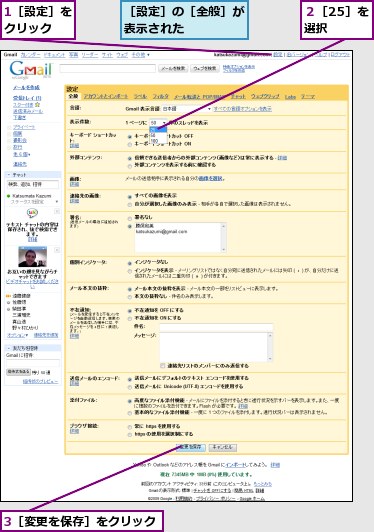The width and height of the screenshot is (374, 532).
Task: Check 'only send to contacts' checkbox
Action: click(x=163, y=366)
